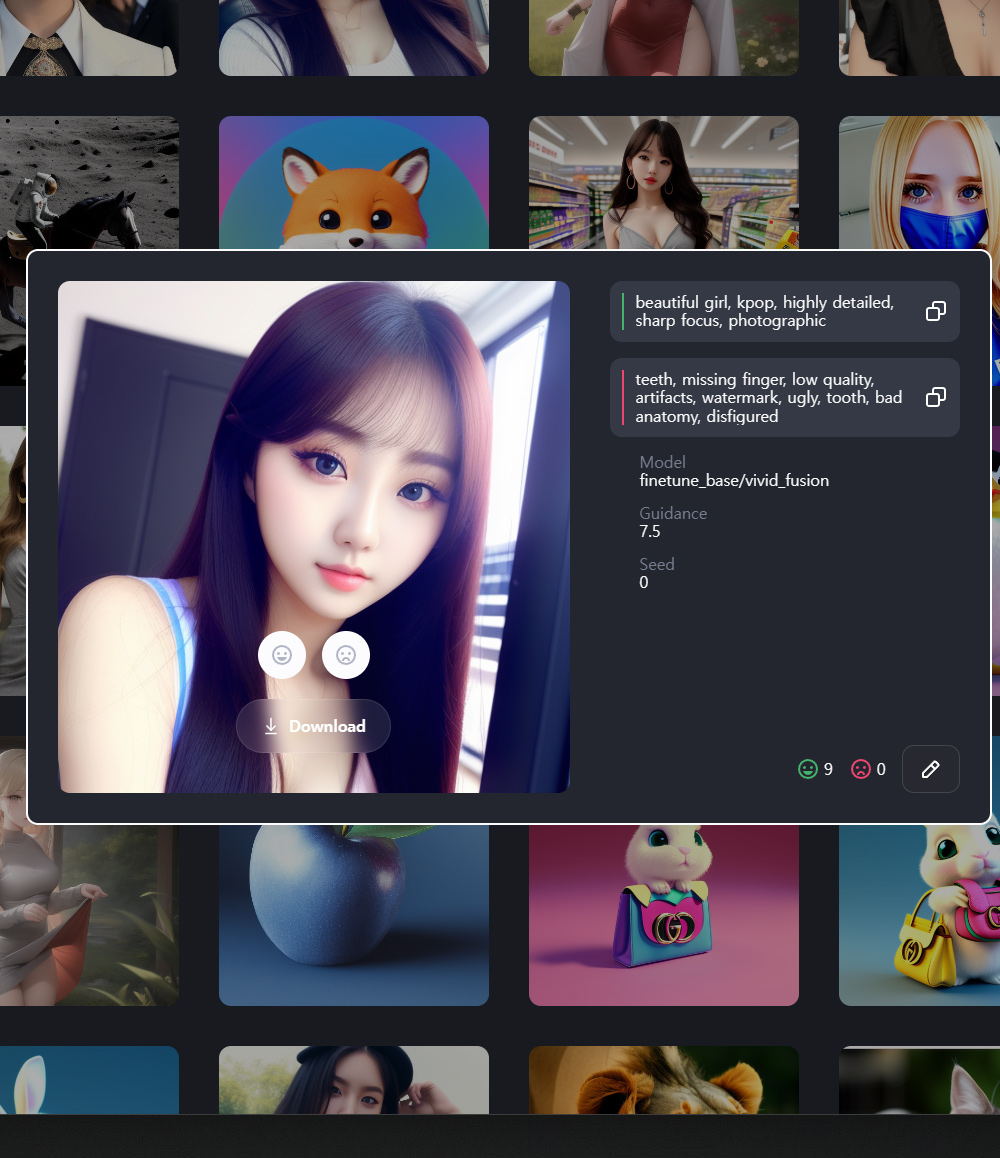
Task: Open the long-haired woman thumbnail at top
Action: [x=354, y=38]
